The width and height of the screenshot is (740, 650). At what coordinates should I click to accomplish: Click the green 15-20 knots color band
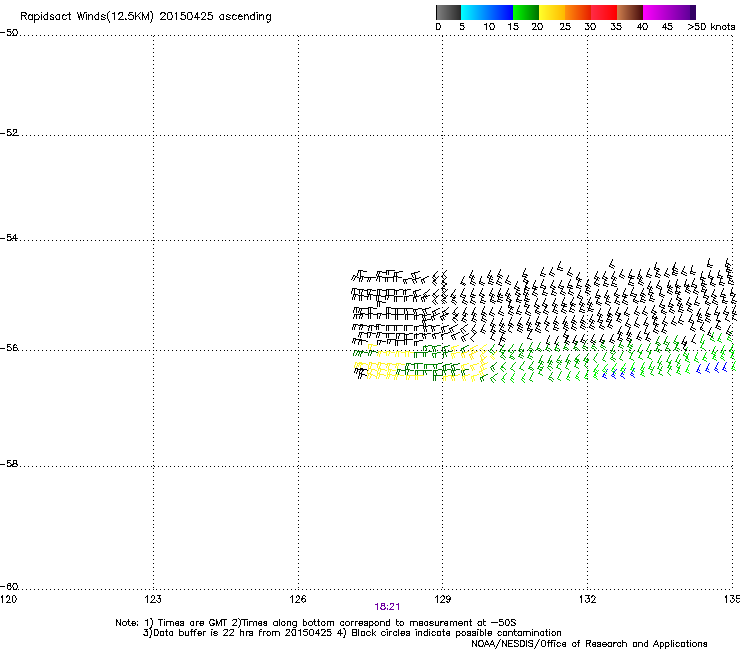pos(526,12)
